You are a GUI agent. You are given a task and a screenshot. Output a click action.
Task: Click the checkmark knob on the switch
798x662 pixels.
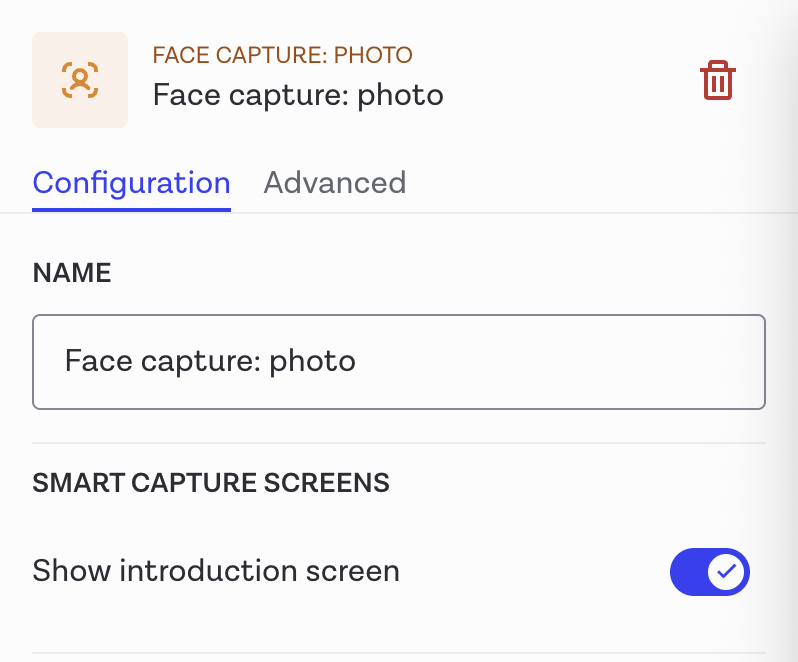pyautogui.click(x=727, y=572)
